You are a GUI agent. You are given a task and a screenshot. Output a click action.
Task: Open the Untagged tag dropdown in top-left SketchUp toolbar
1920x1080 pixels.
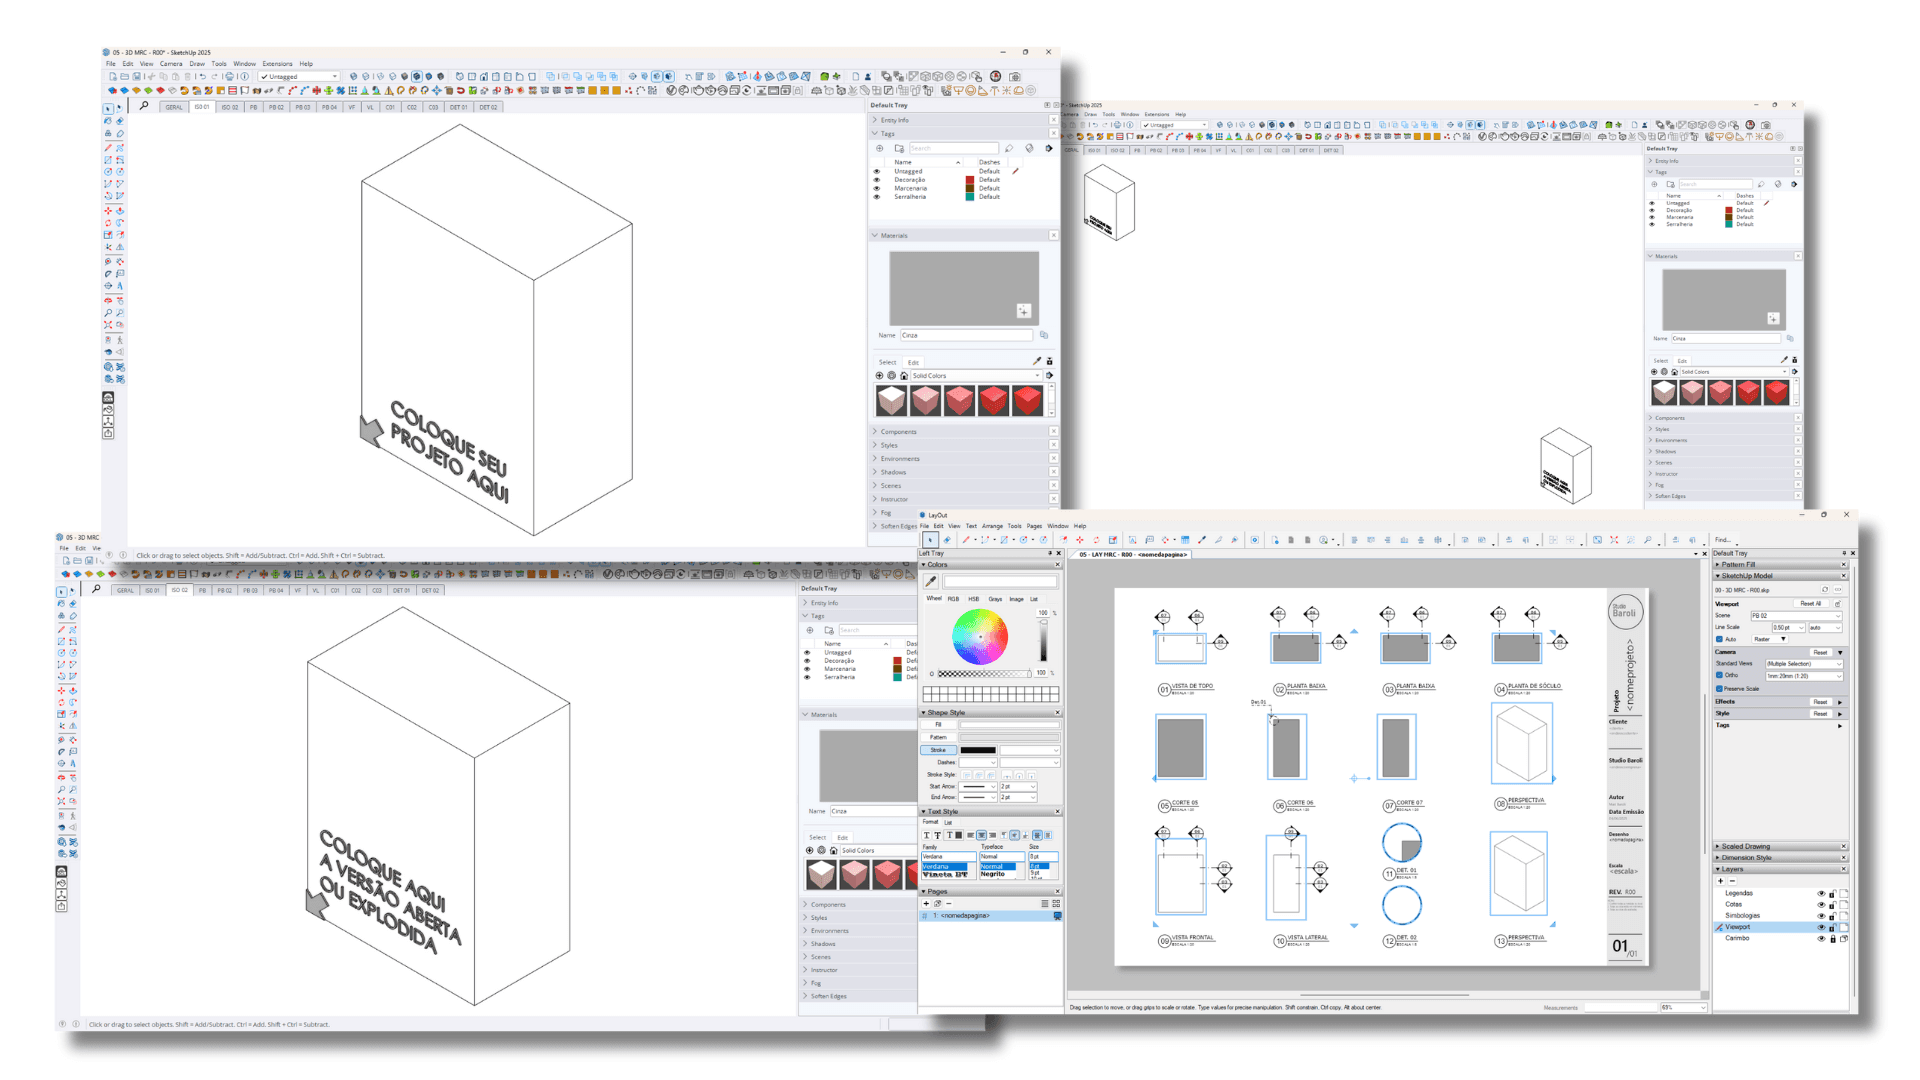pyautogui.click(x=299, y=76)
